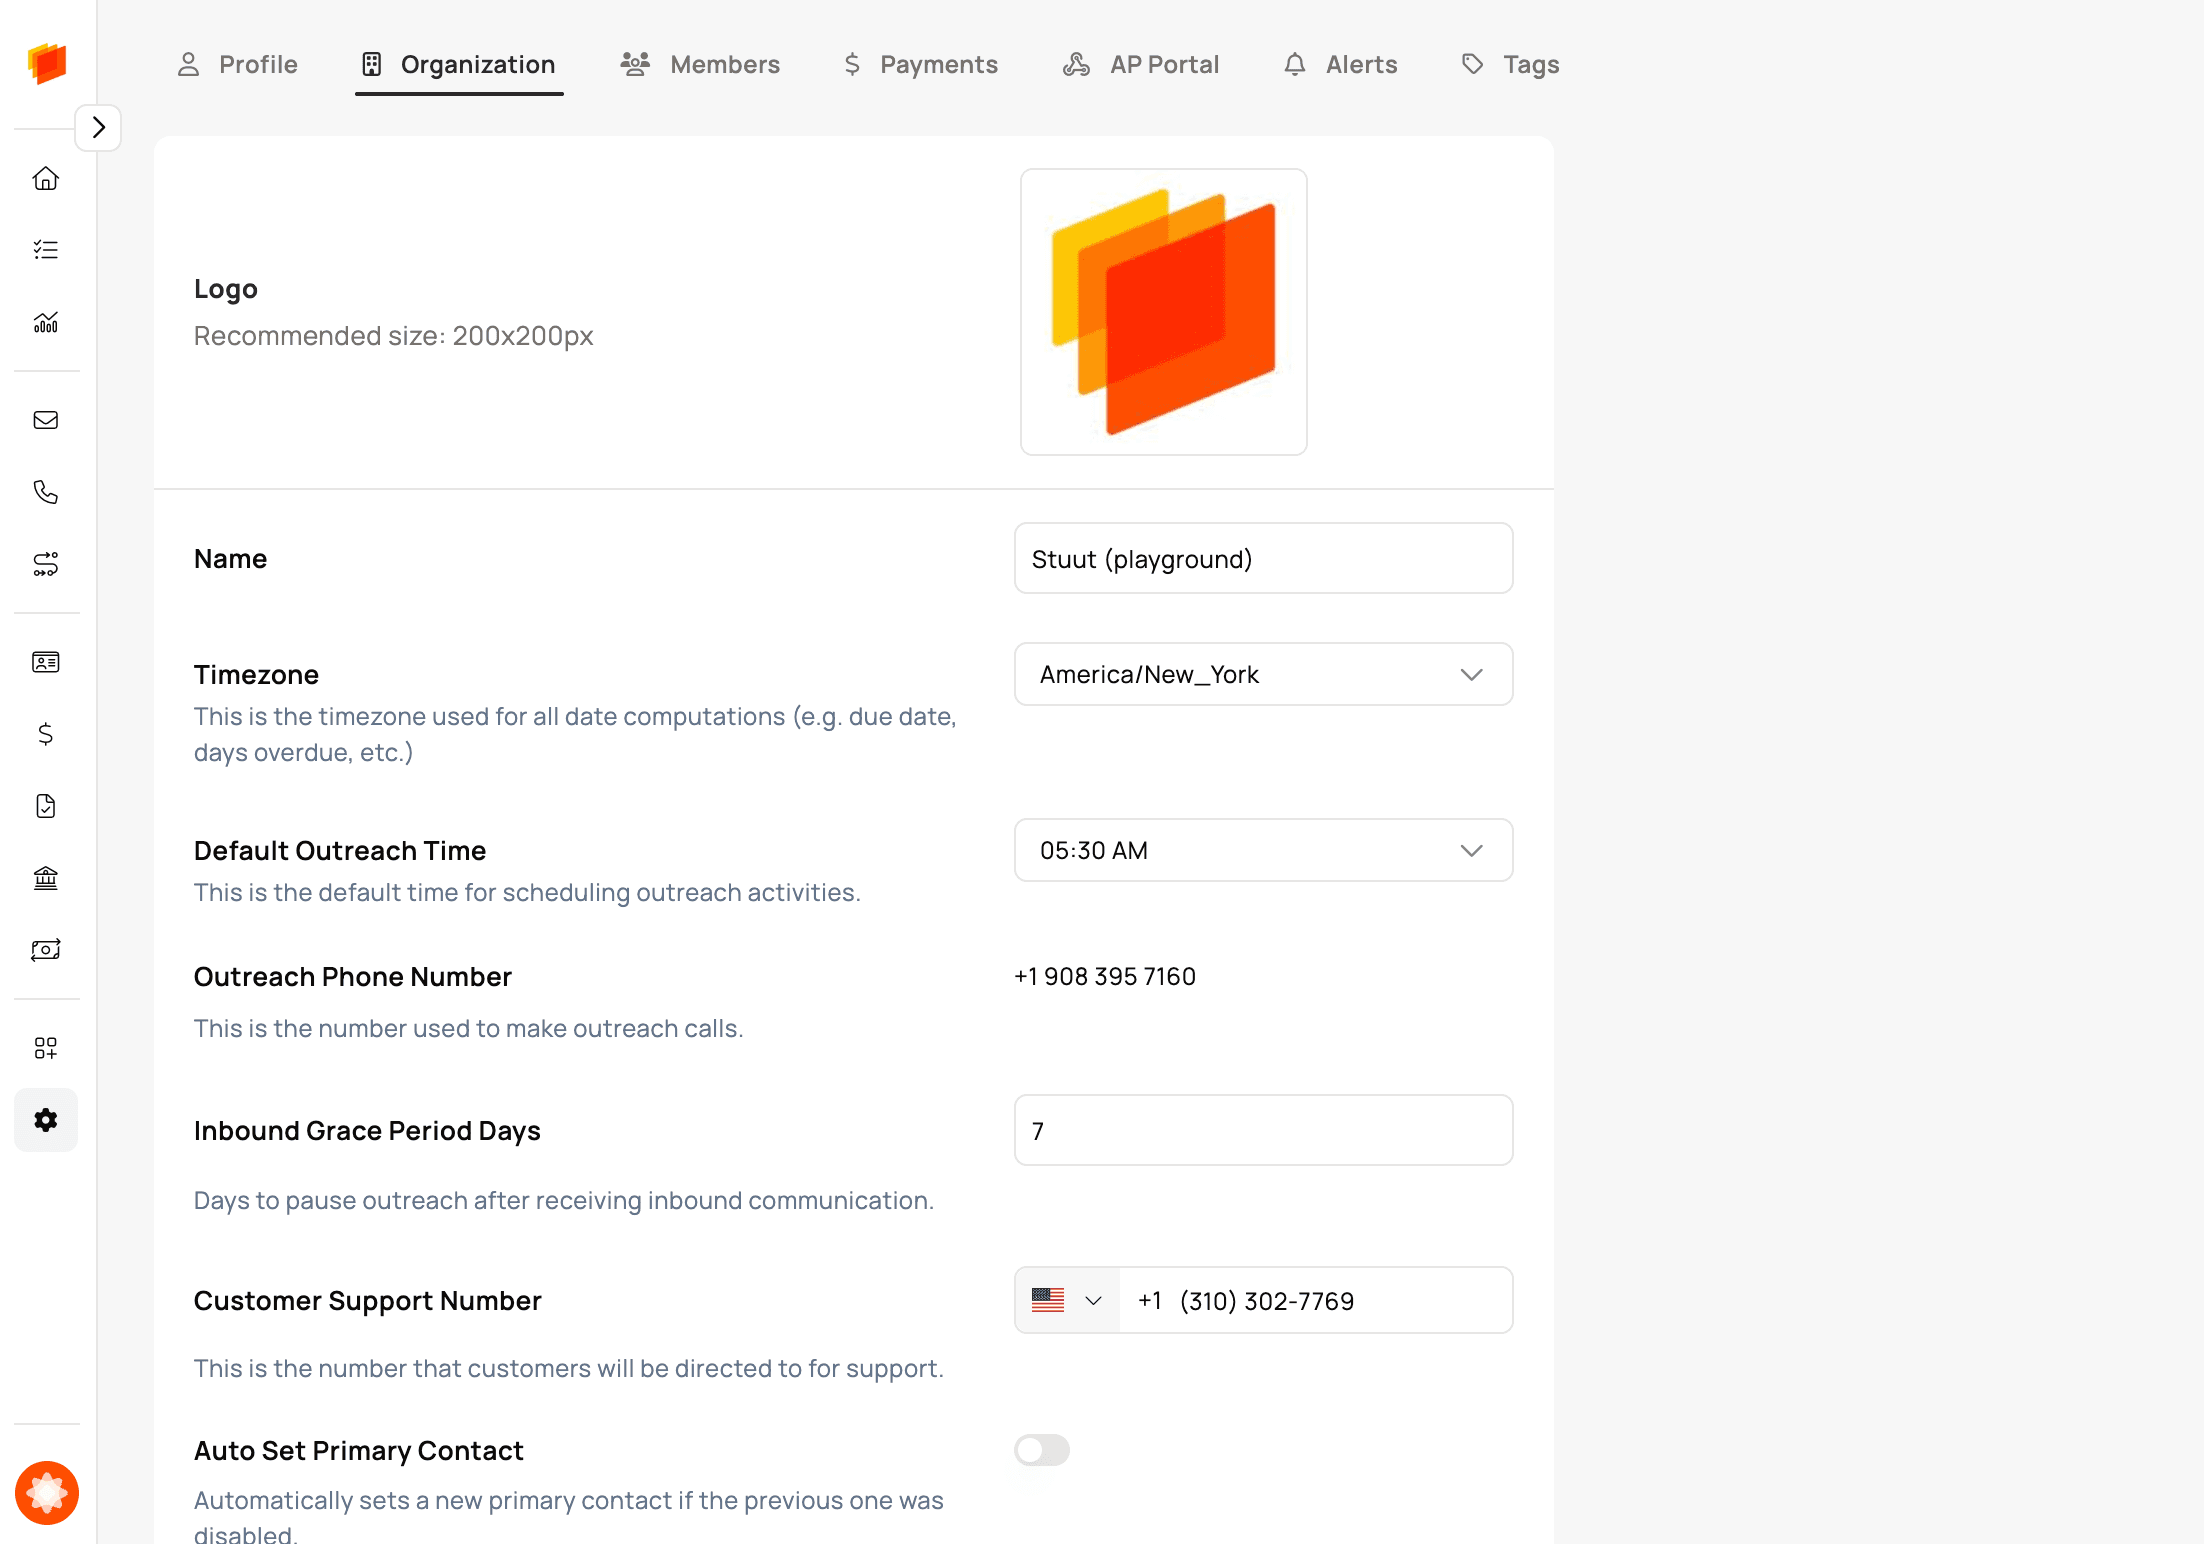The height and width of the screenshot is (1544, 2204).
Task: Switch to the Members tab
Action: (700, 64)
